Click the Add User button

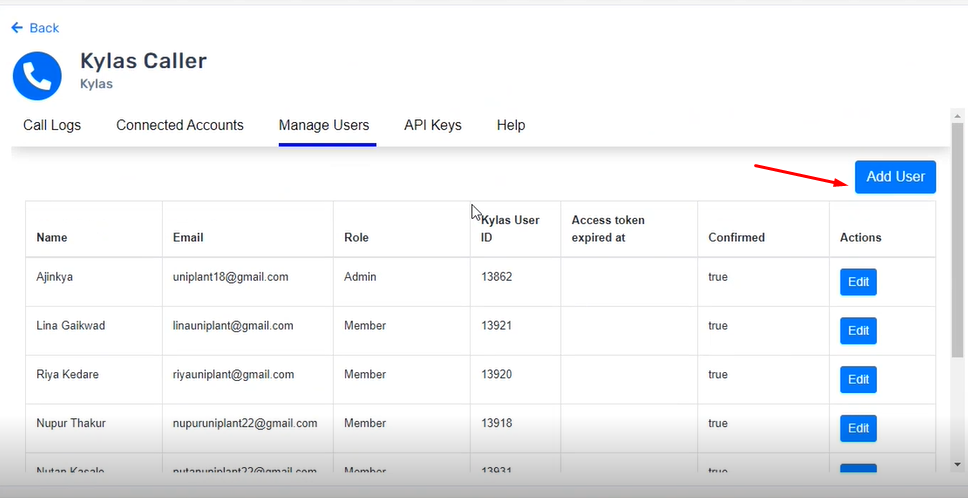[895, 176]
